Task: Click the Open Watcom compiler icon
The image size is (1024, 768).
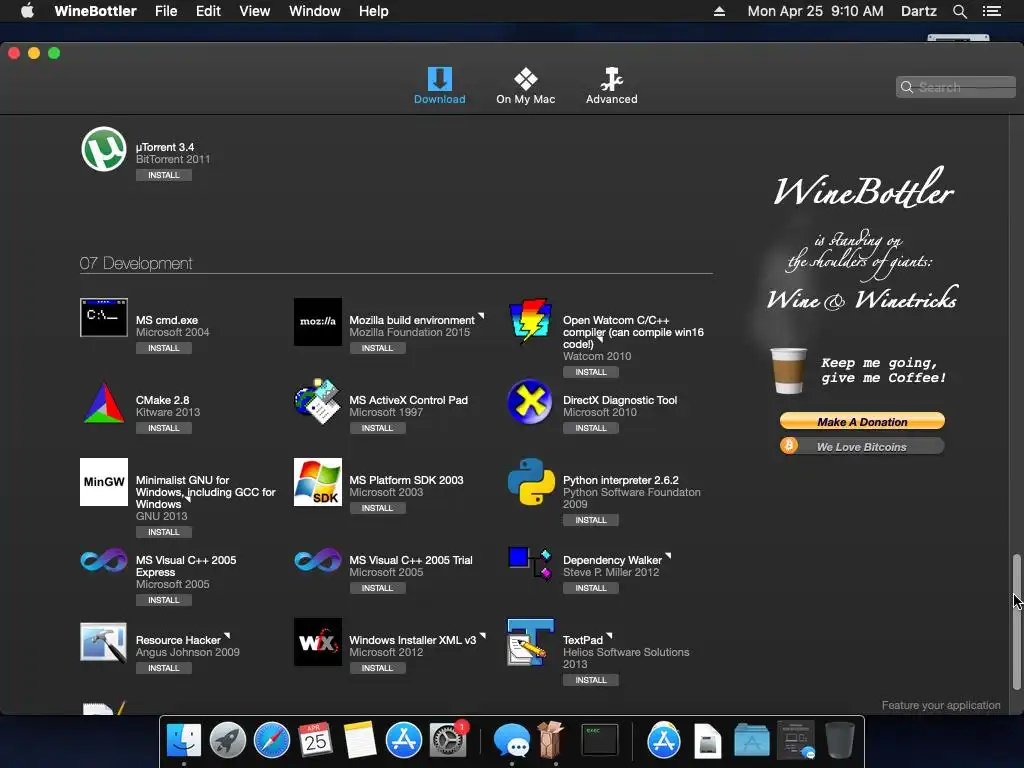Action: pos(530,321)
